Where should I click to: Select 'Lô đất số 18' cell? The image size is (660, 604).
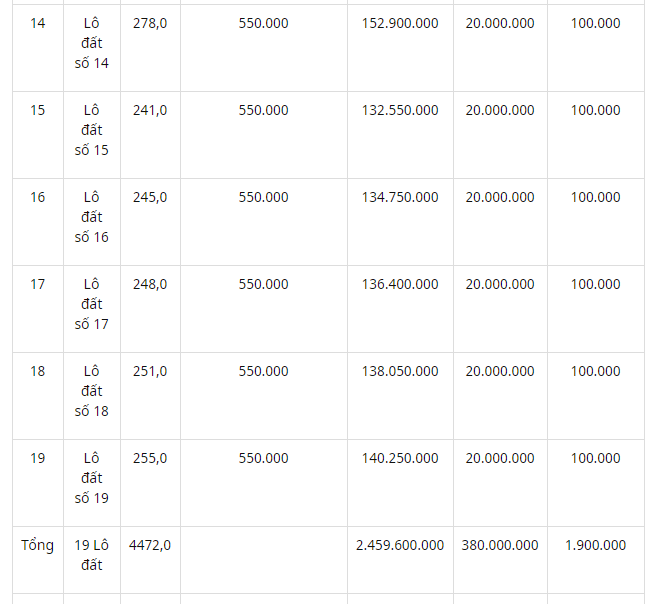(91, 391)
